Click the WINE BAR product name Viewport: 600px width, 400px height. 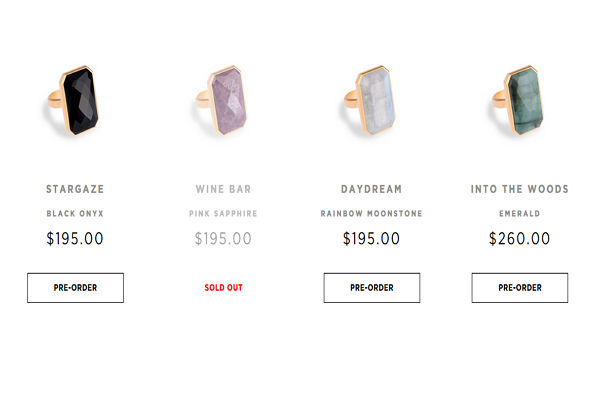tap(223, 189)
